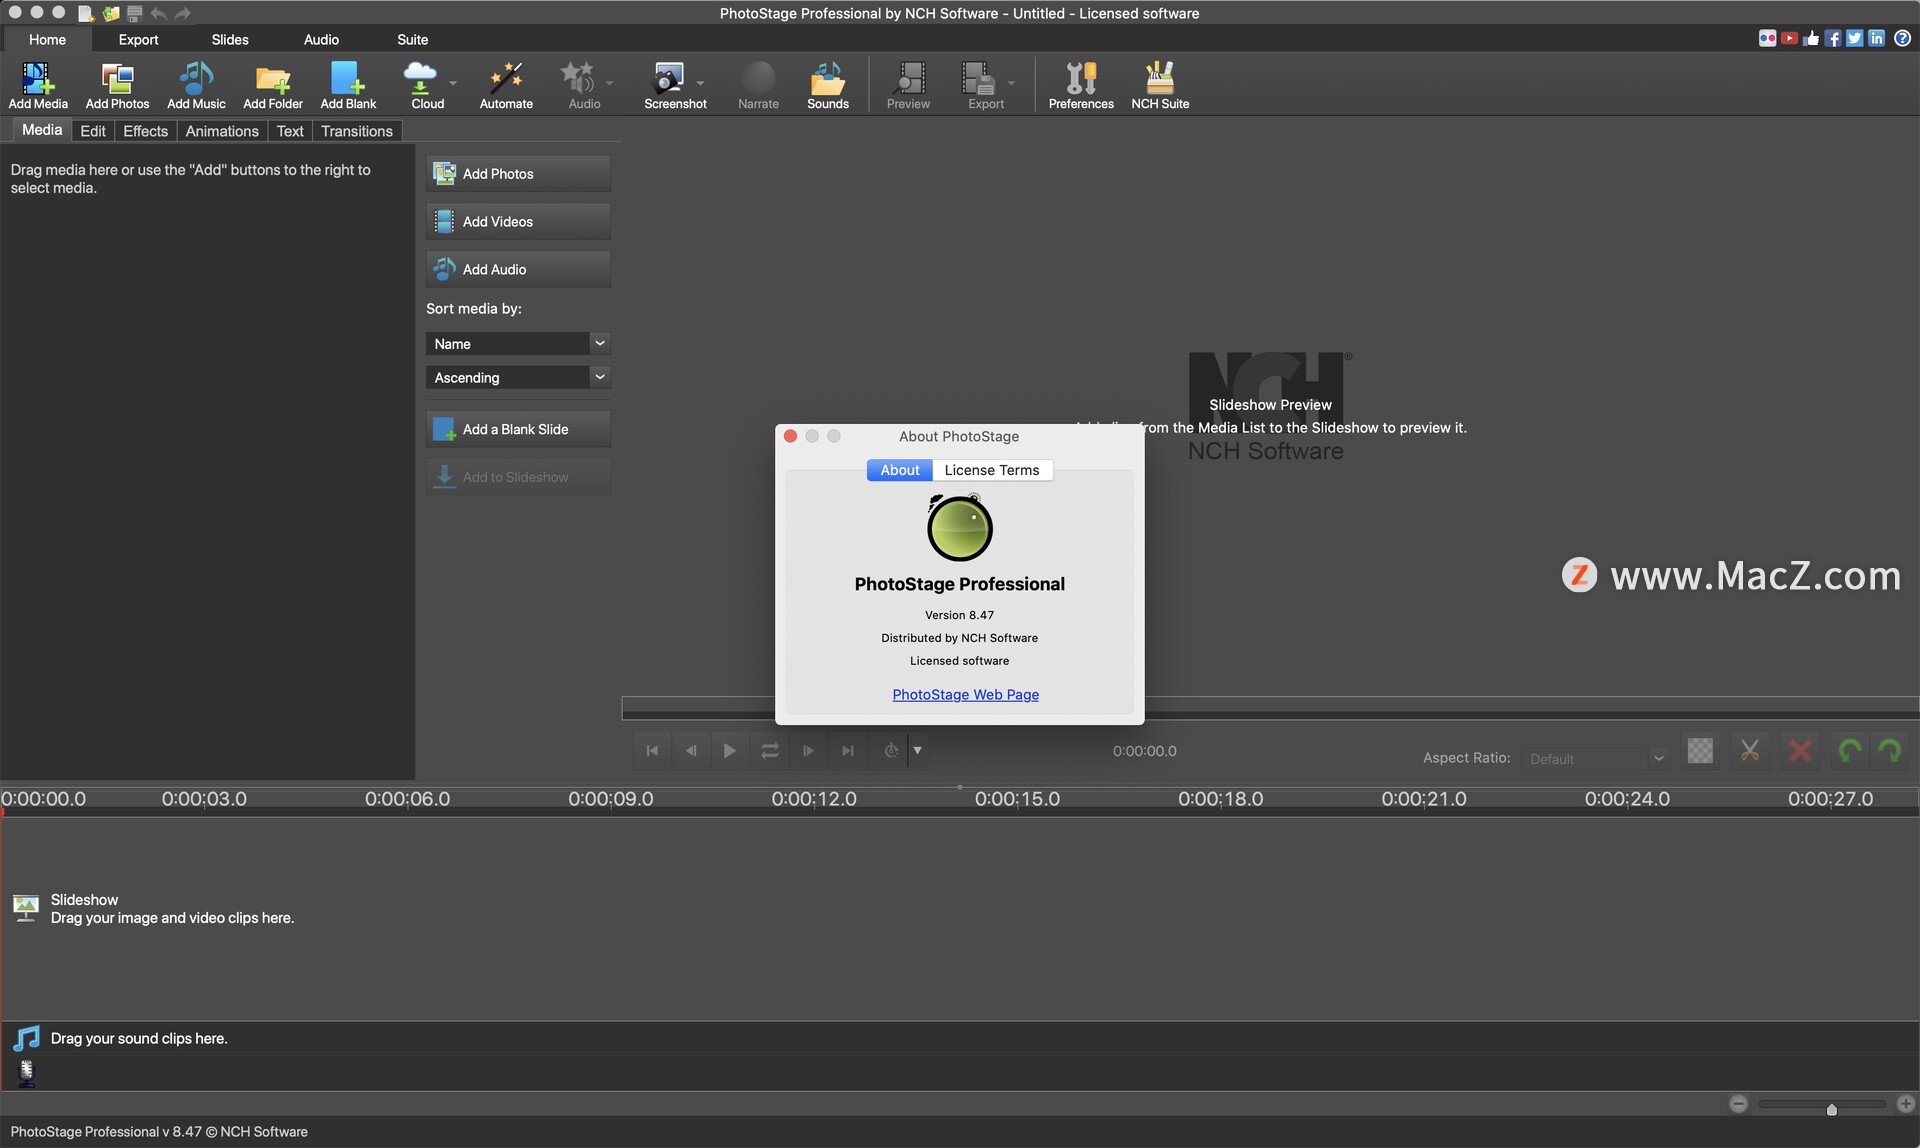Click the timeline zoom slider handle

[1831, 1109]
